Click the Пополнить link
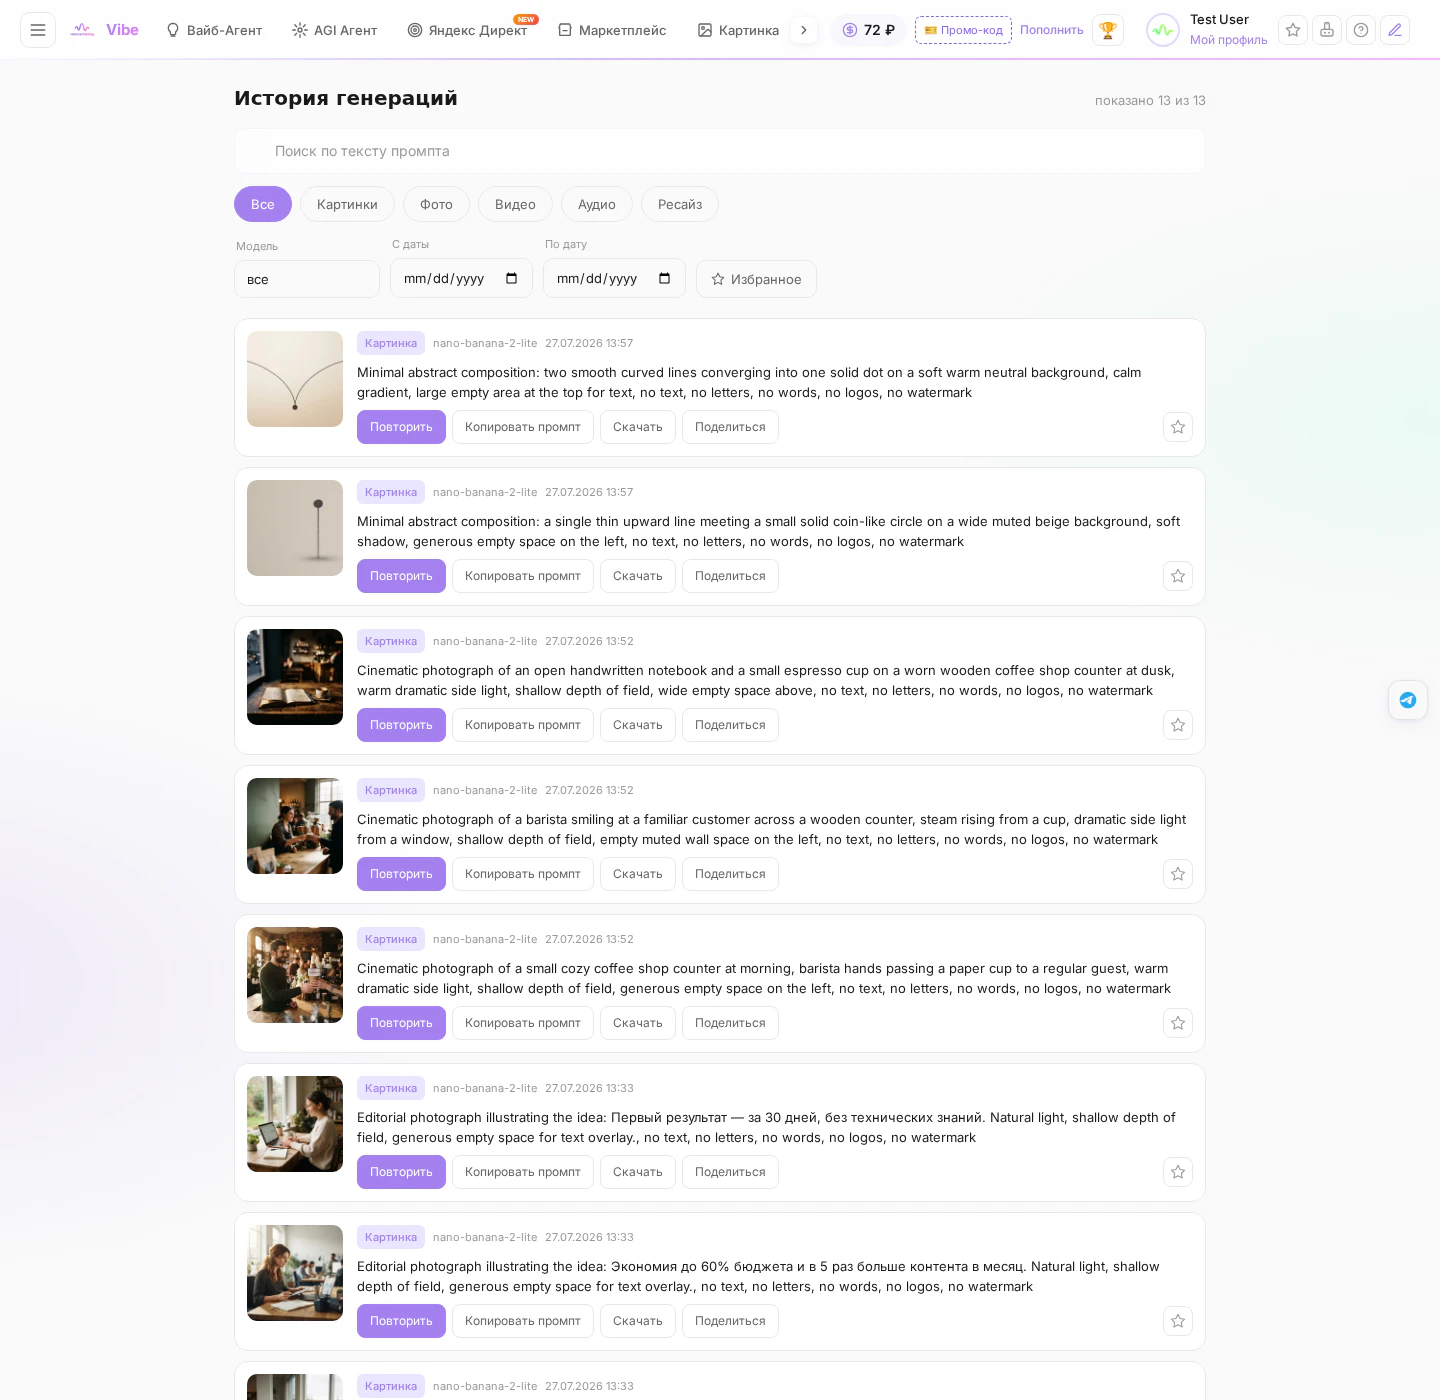 [1052, 30]
